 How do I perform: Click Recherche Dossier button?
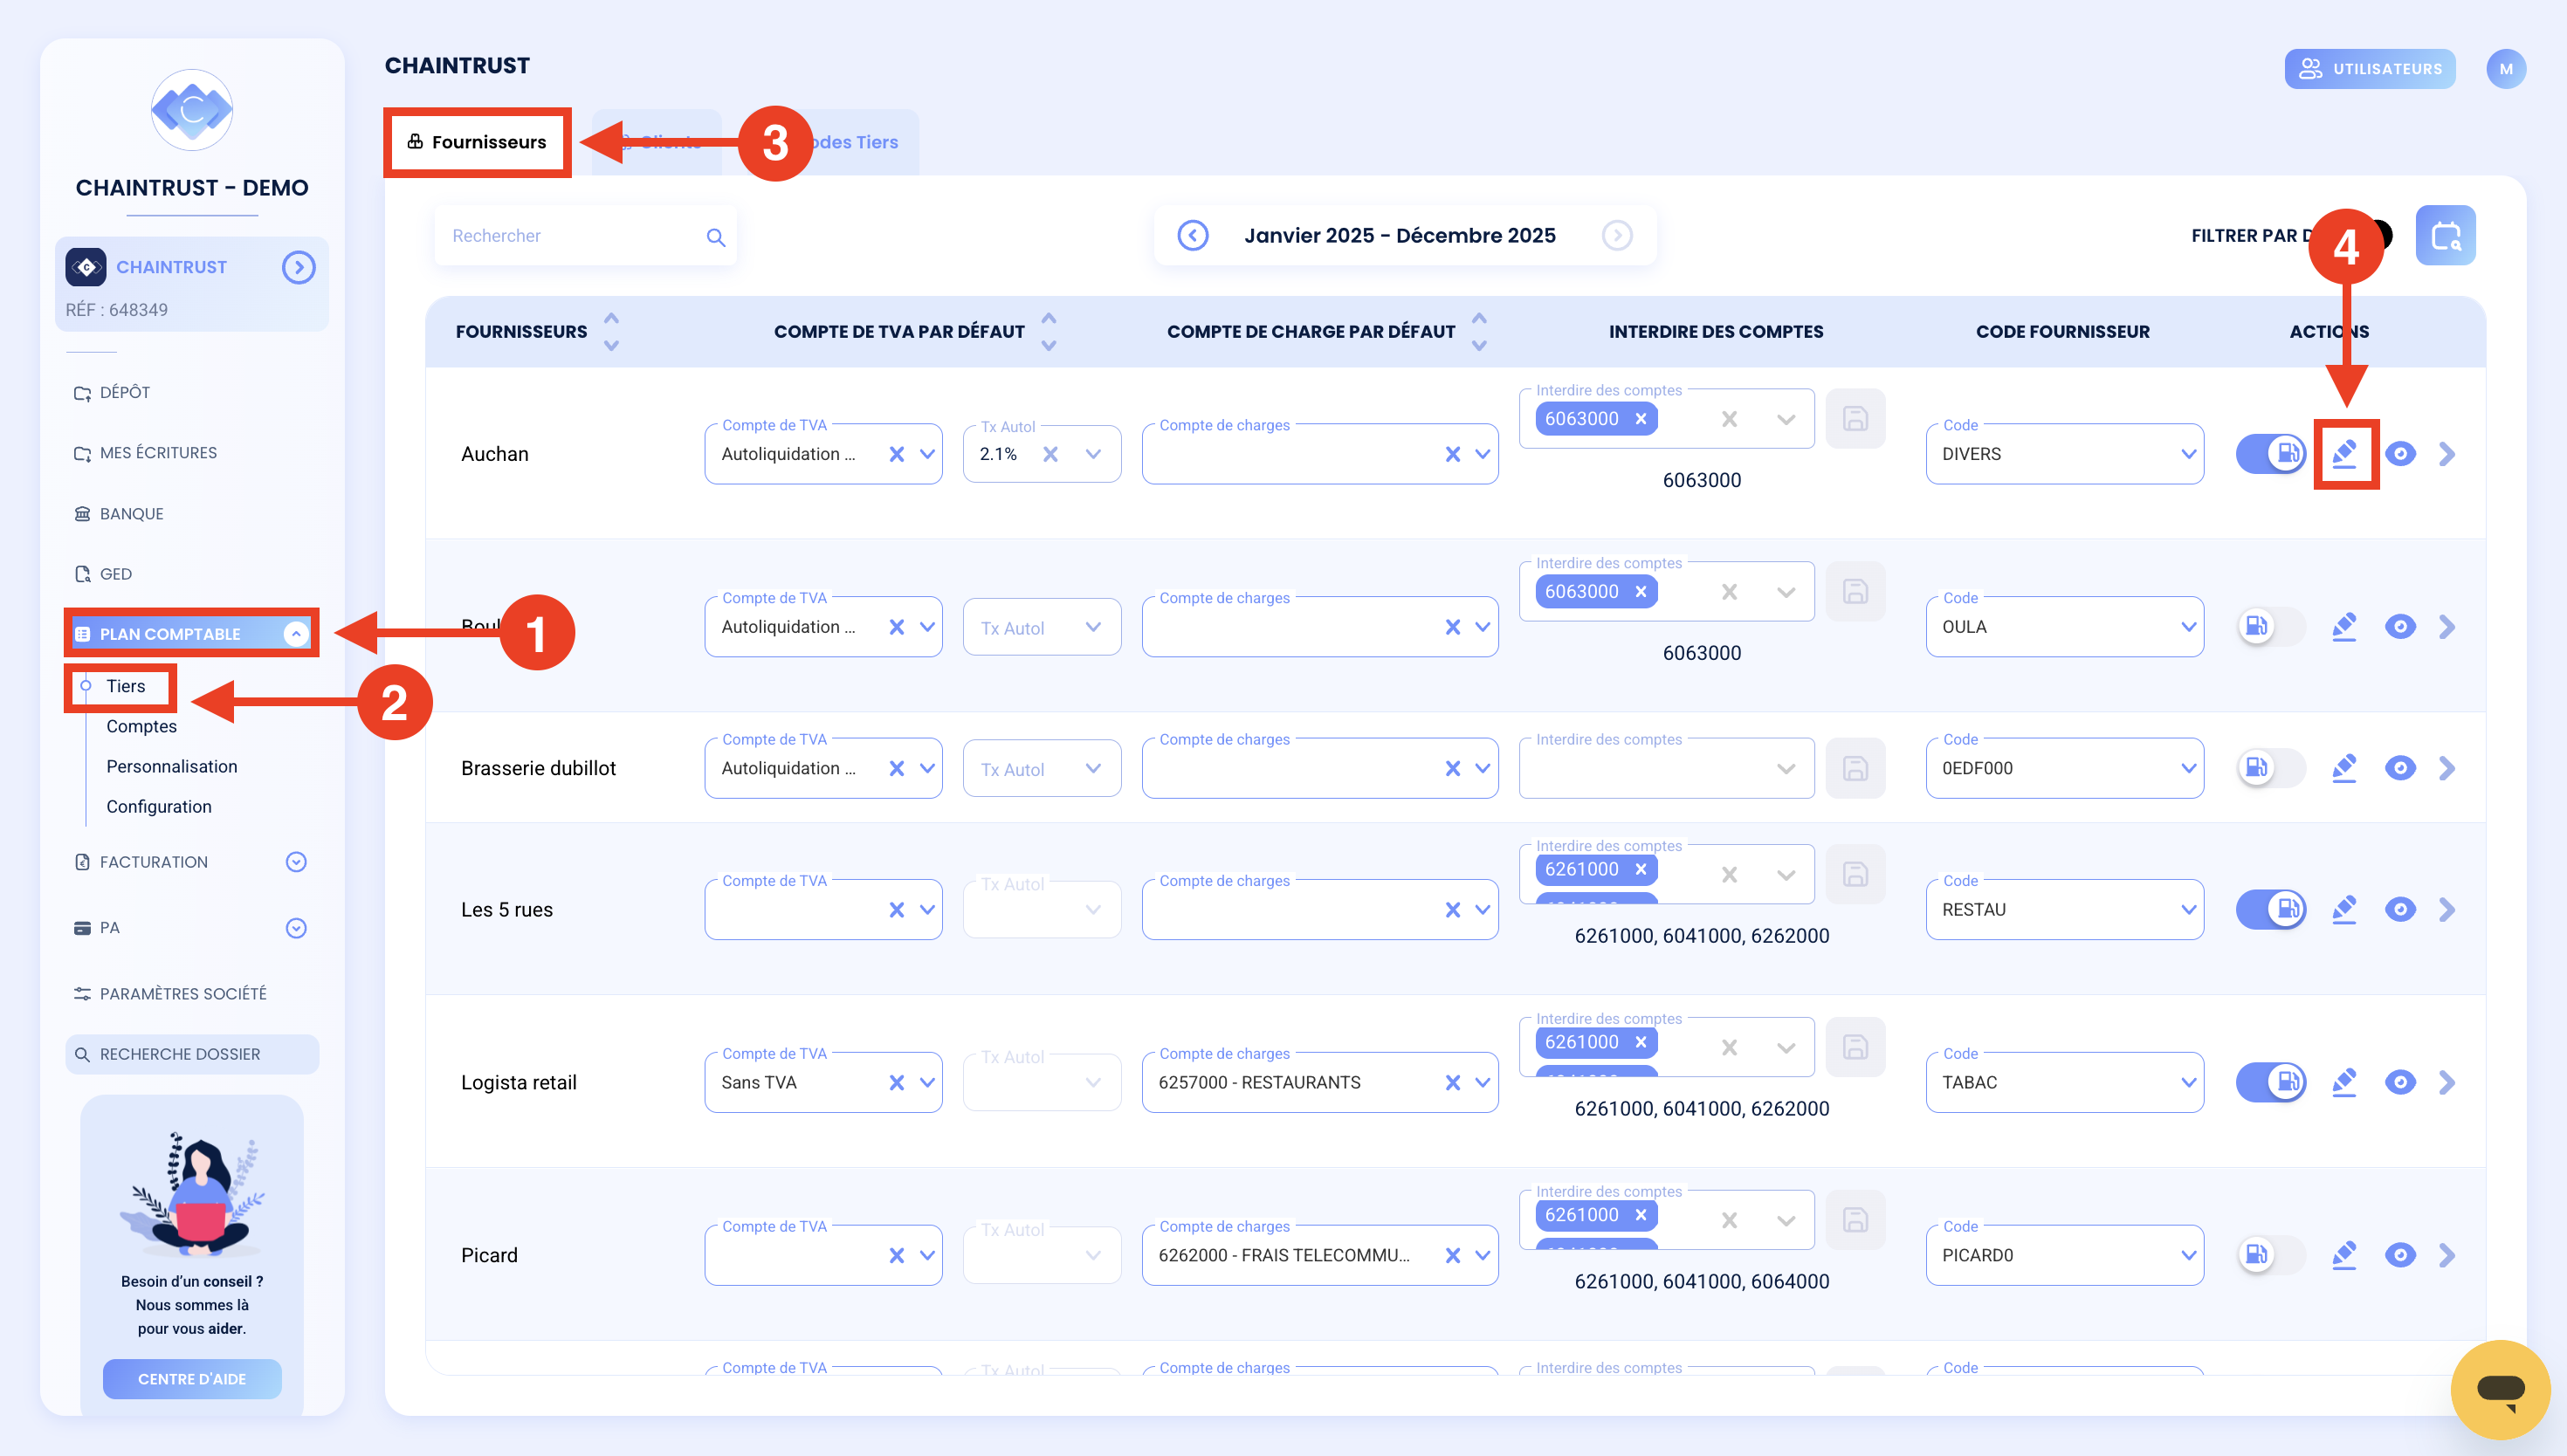click(x=192, y=1054)
